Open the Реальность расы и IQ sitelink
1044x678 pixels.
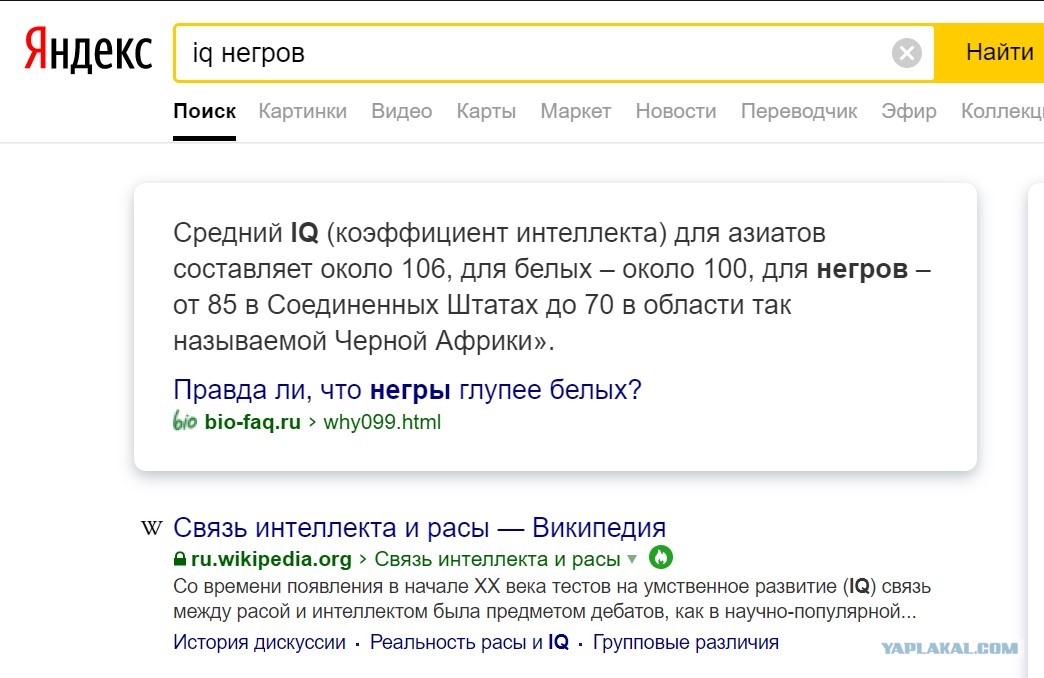pos(469,642)
